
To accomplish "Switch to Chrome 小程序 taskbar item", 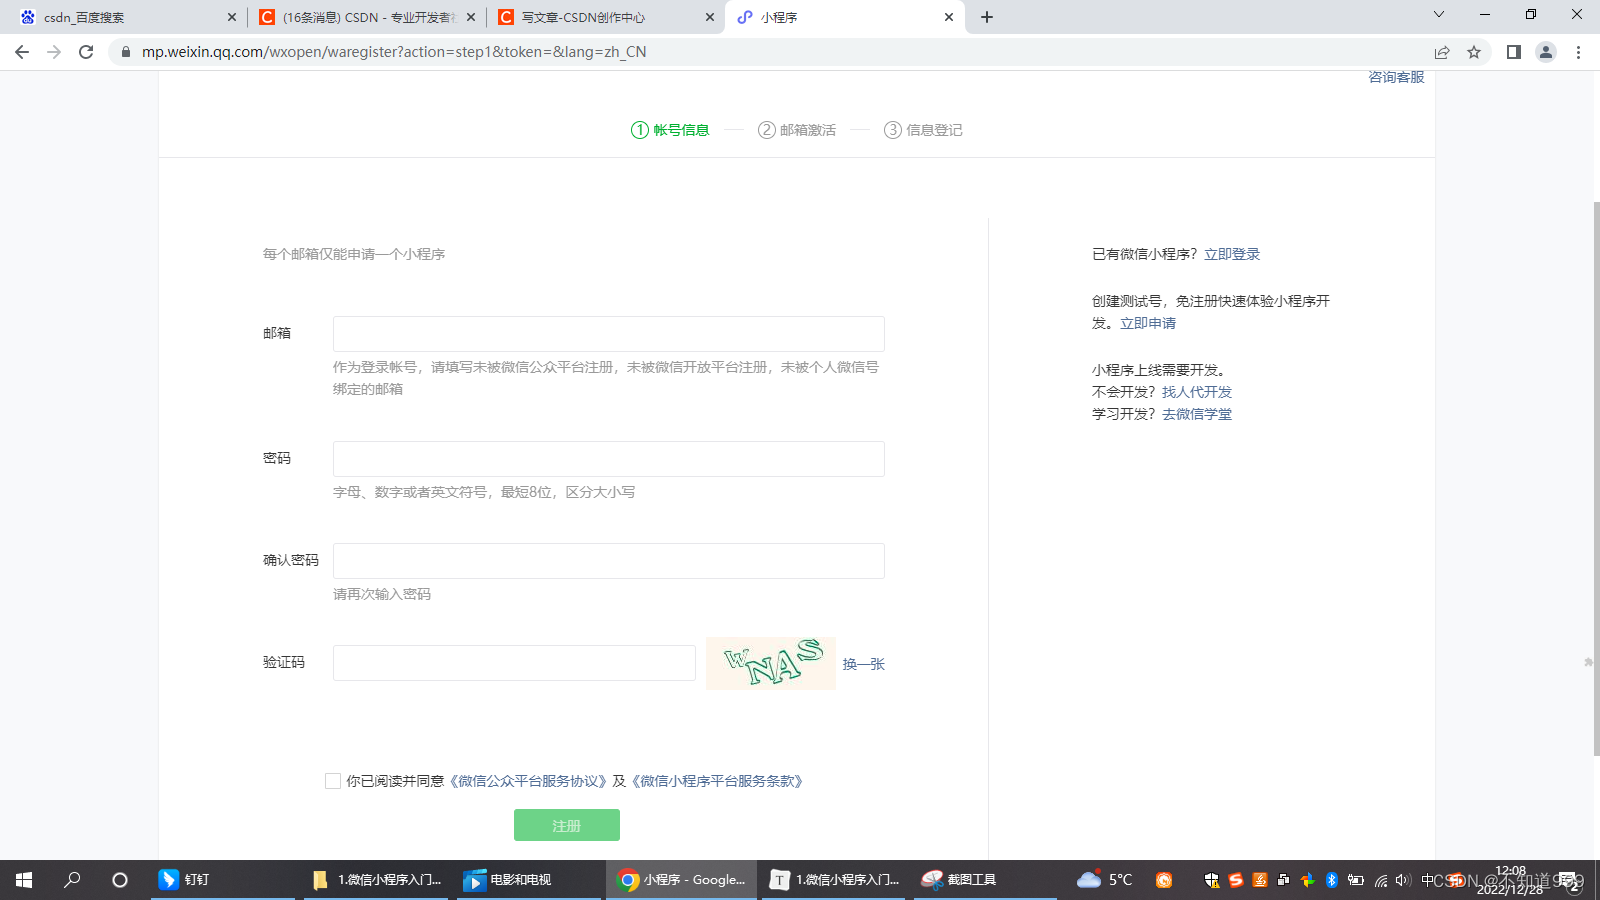I will pyautogui.click(x=682, y=880).
